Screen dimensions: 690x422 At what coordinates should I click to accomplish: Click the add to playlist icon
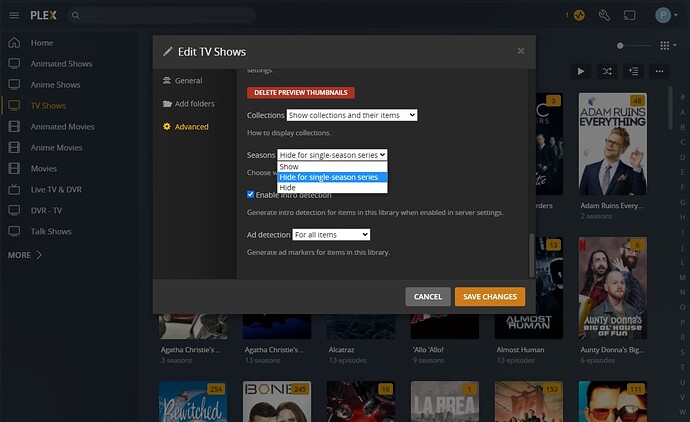coord(633,71)
